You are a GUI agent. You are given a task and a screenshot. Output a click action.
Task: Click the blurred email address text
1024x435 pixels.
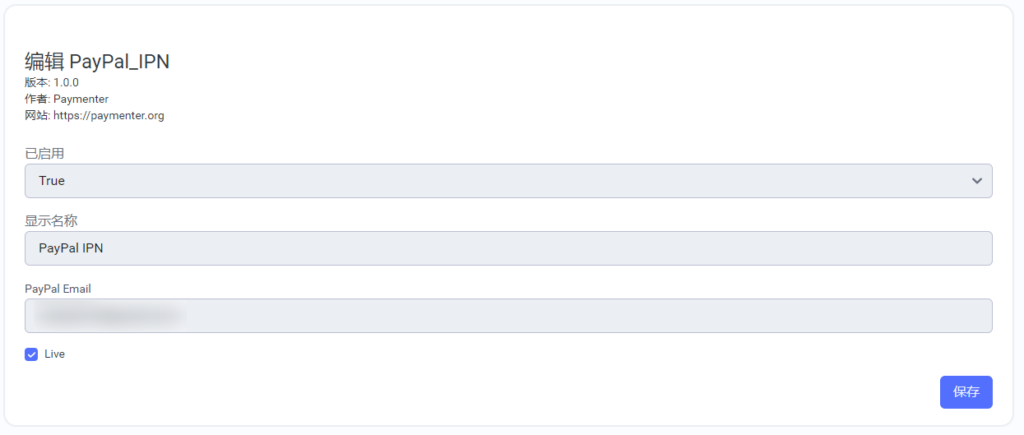(110, 316)
